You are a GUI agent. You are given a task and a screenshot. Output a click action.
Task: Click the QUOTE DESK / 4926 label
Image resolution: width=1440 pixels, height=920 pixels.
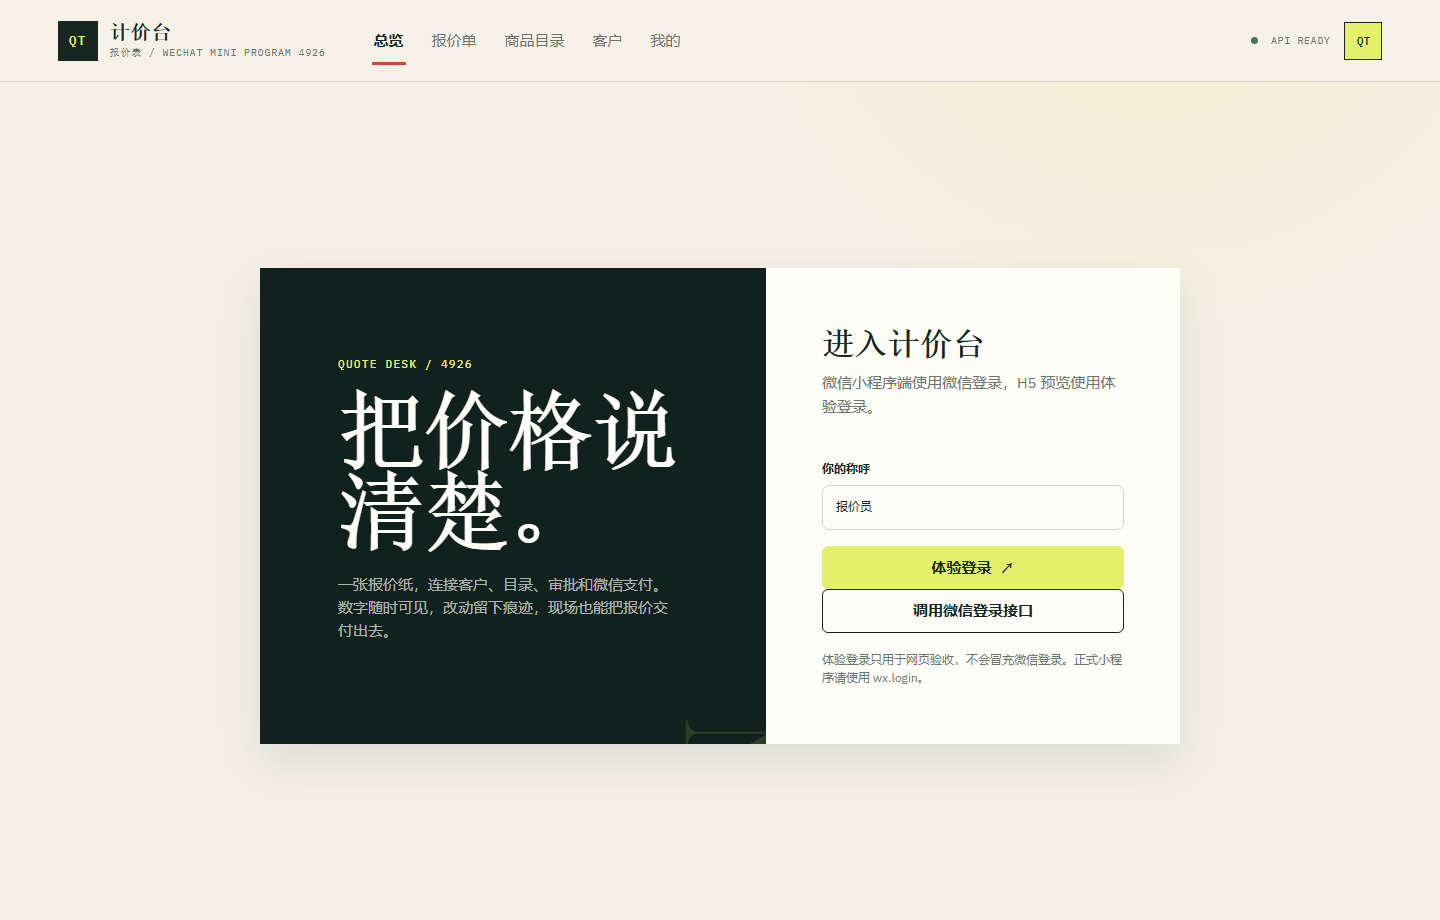click(405, 364)
